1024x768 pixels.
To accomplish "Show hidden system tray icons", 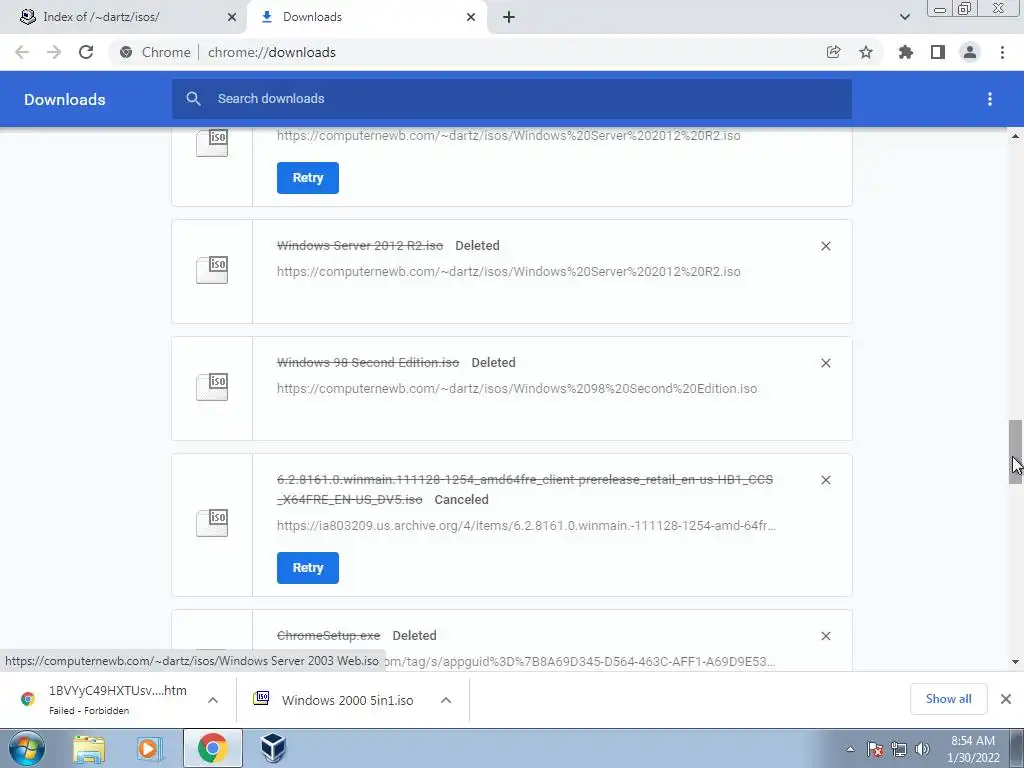I will click(850, 749).
